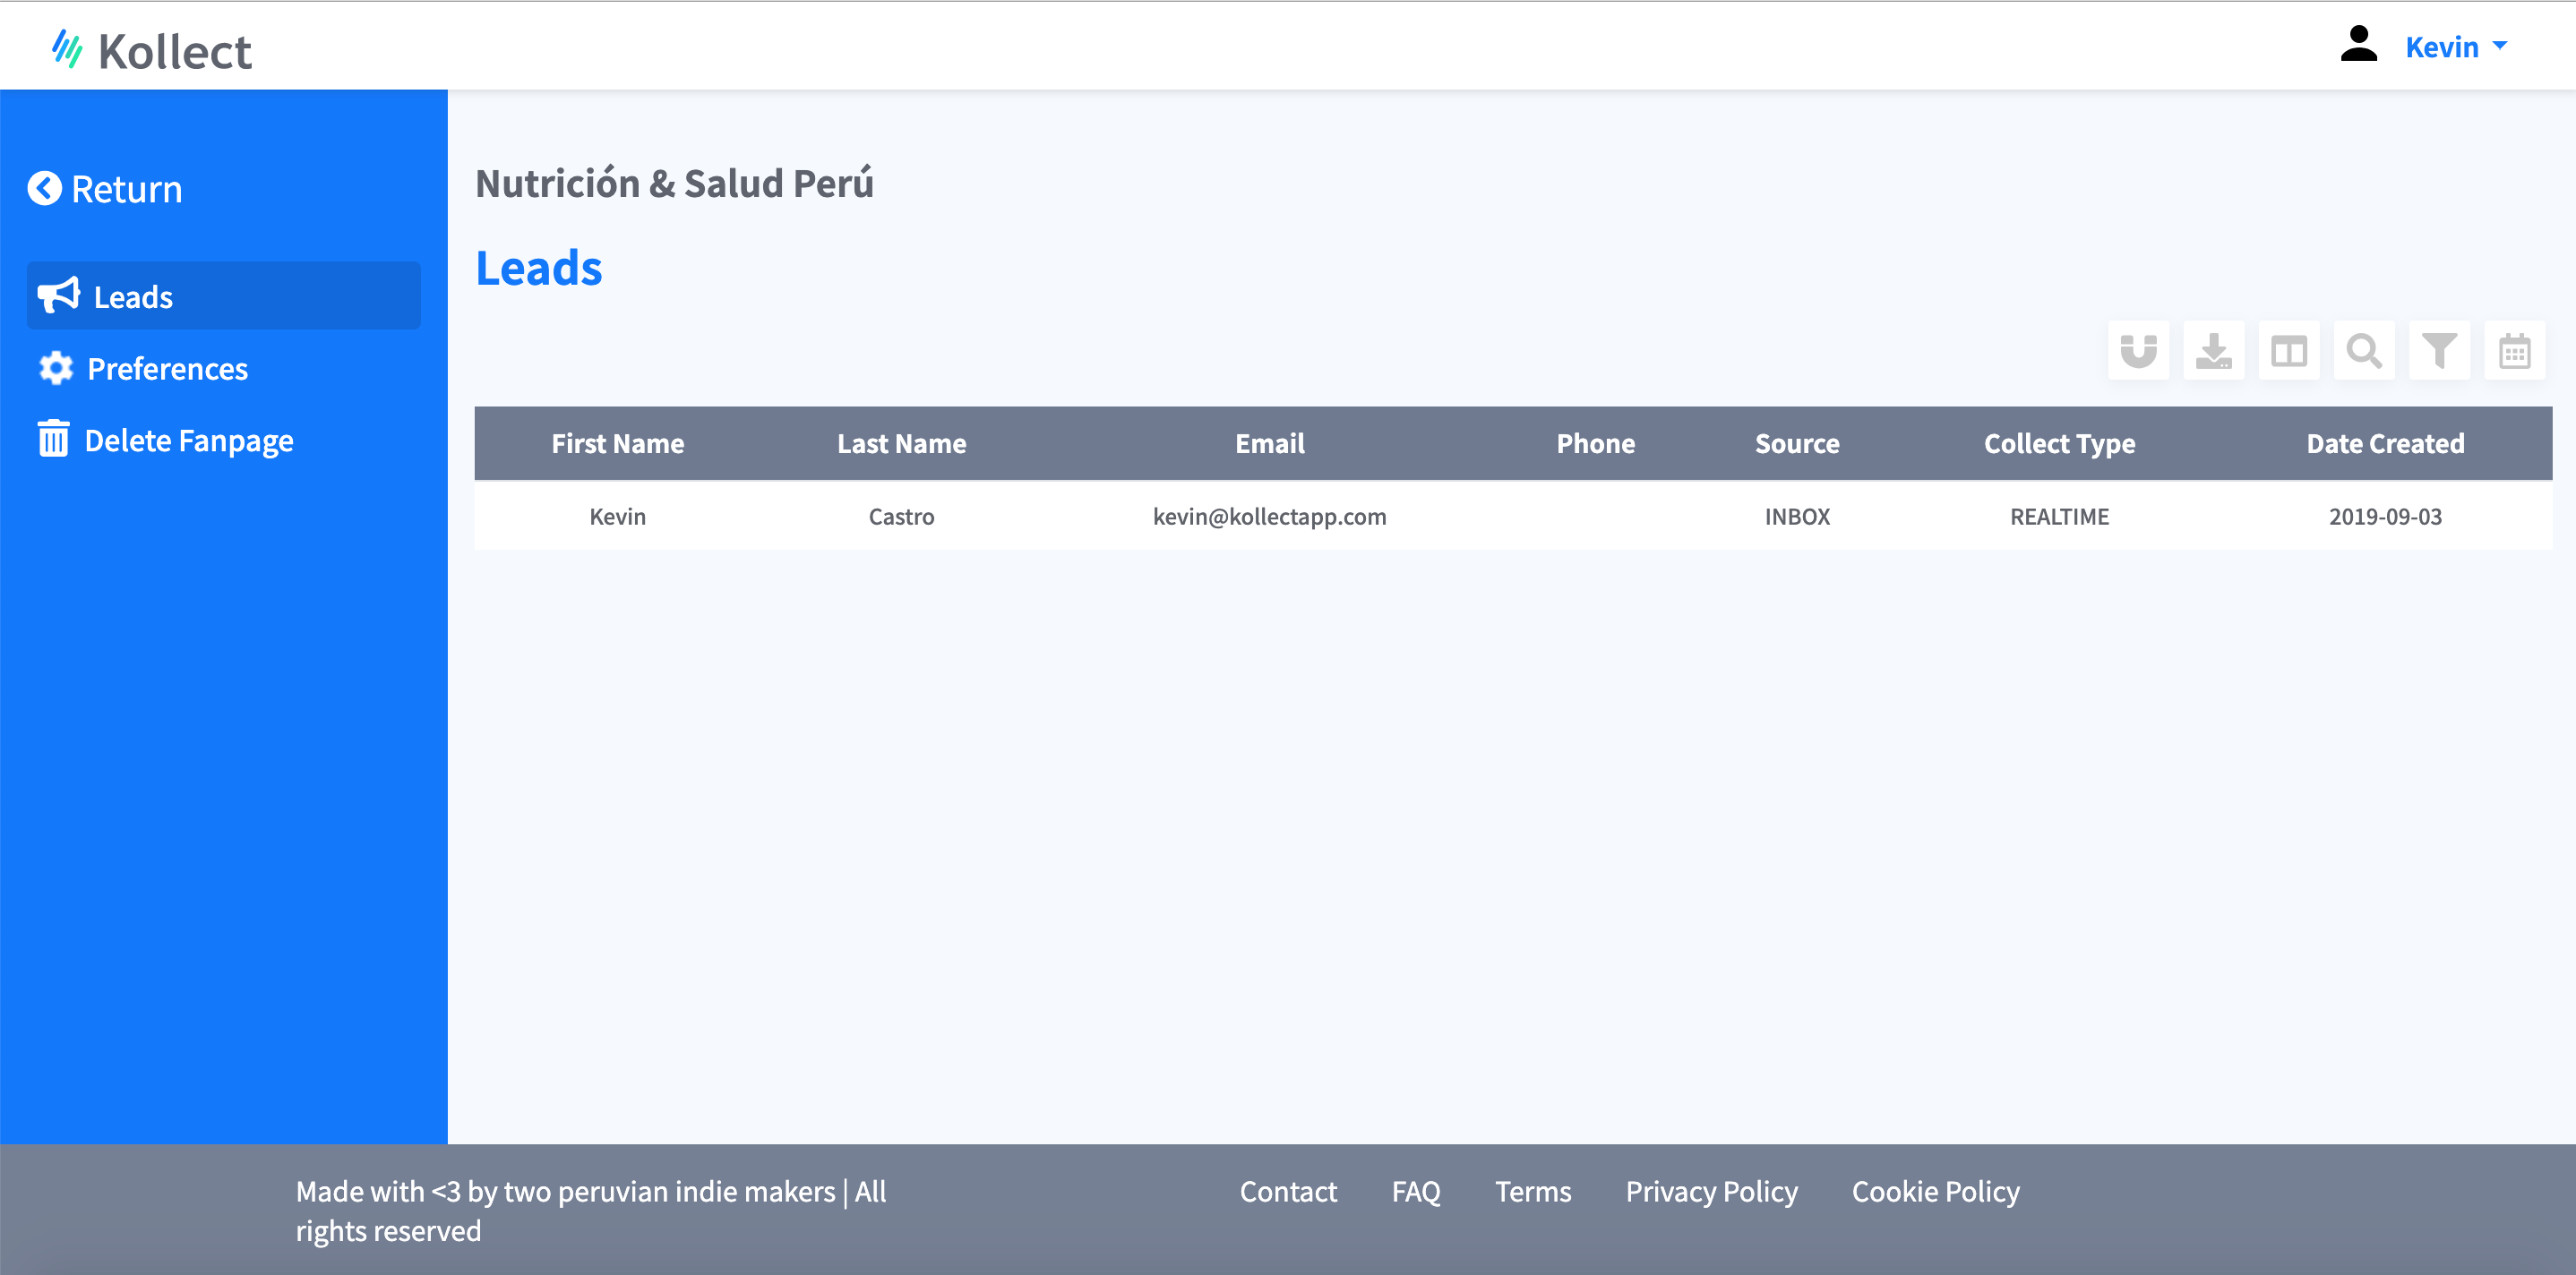Click the search magnifier icon
This screenshot has width=2576, height=1275.
(2364, 351)
